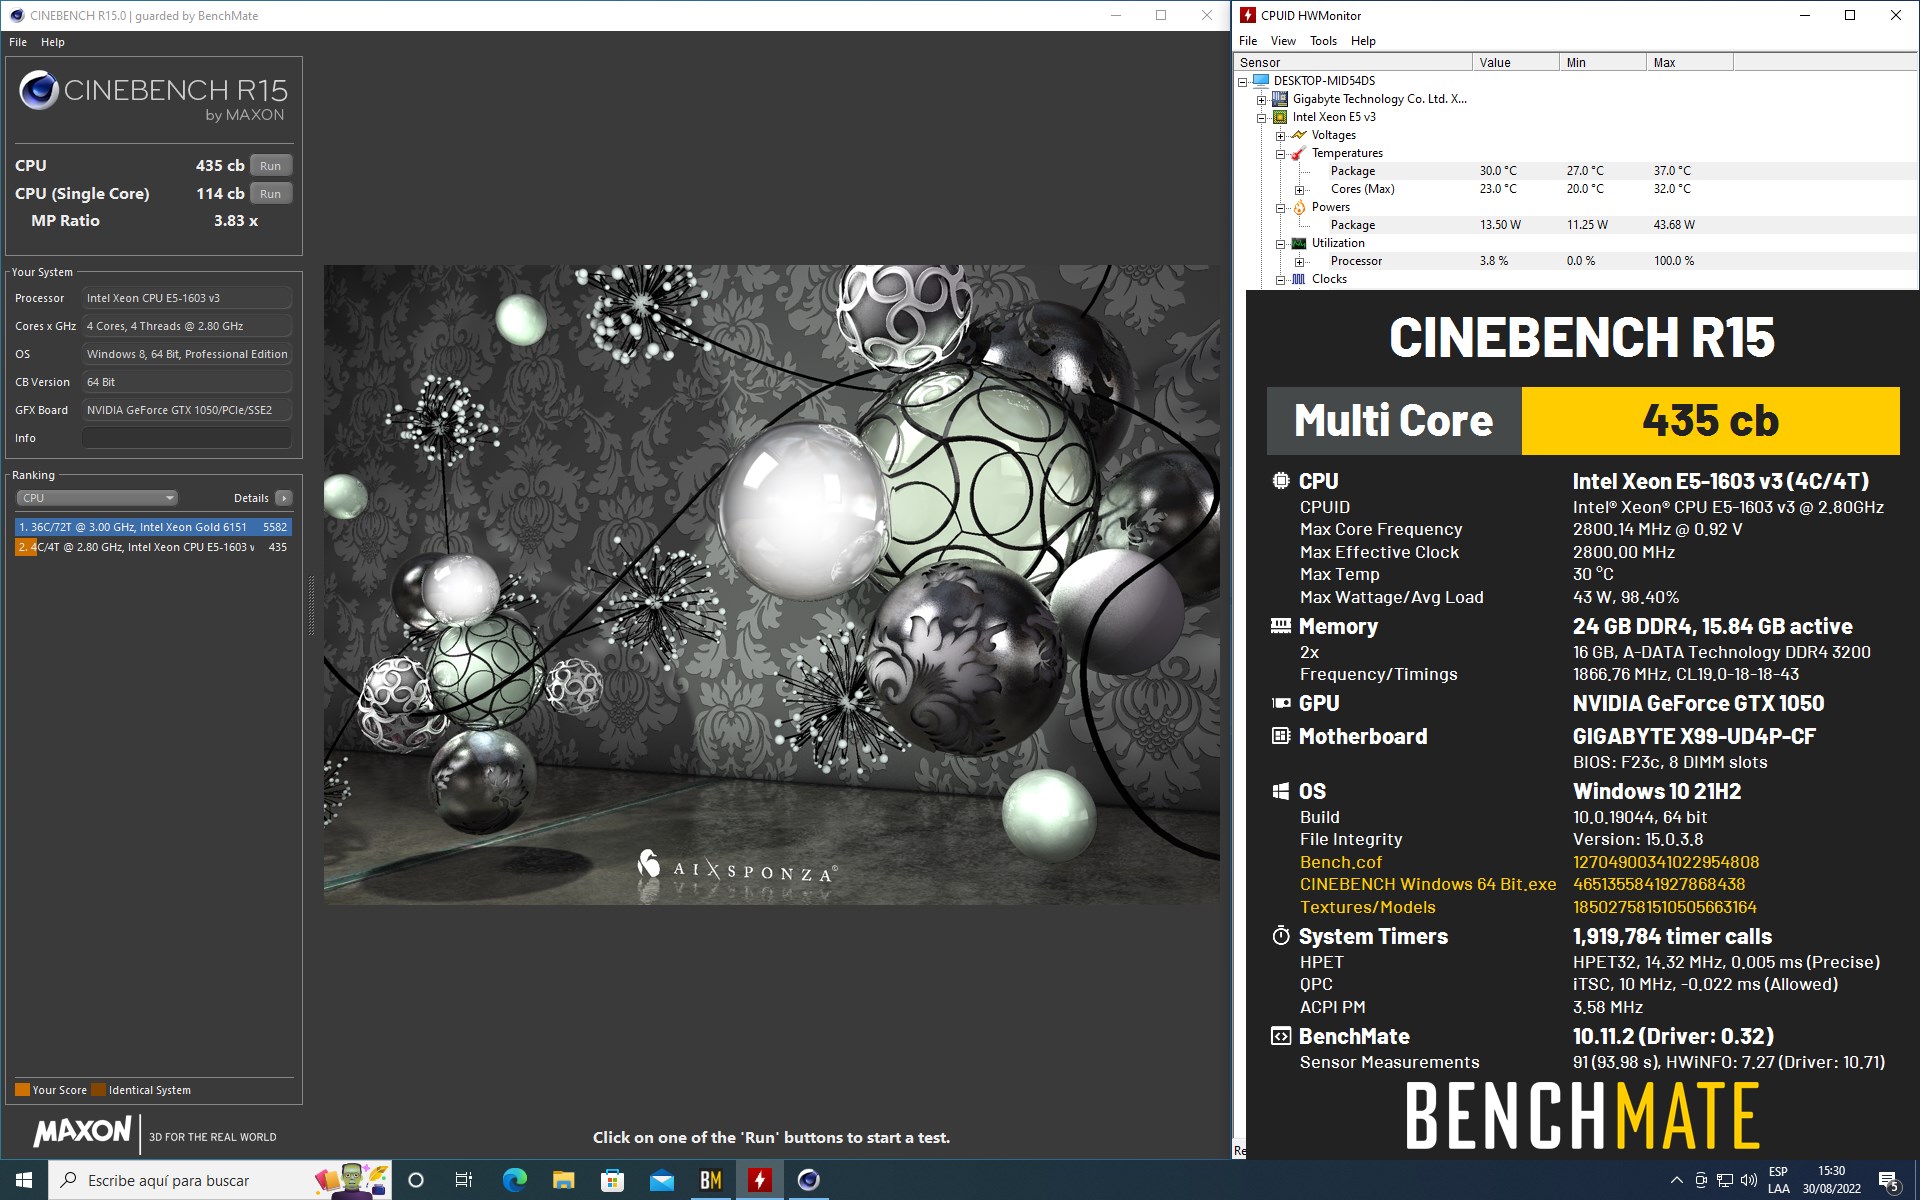Click the Utilization graph icon

[x=1298, y=243]
